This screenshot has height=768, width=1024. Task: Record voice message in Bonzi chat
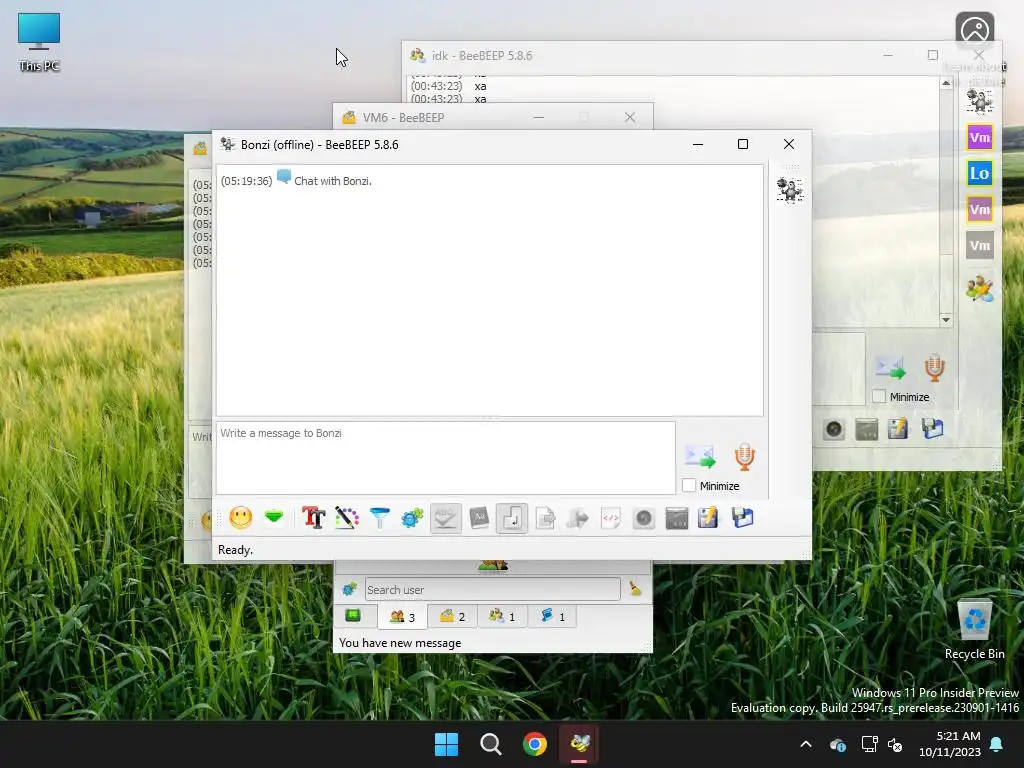[x=744, y=456]
